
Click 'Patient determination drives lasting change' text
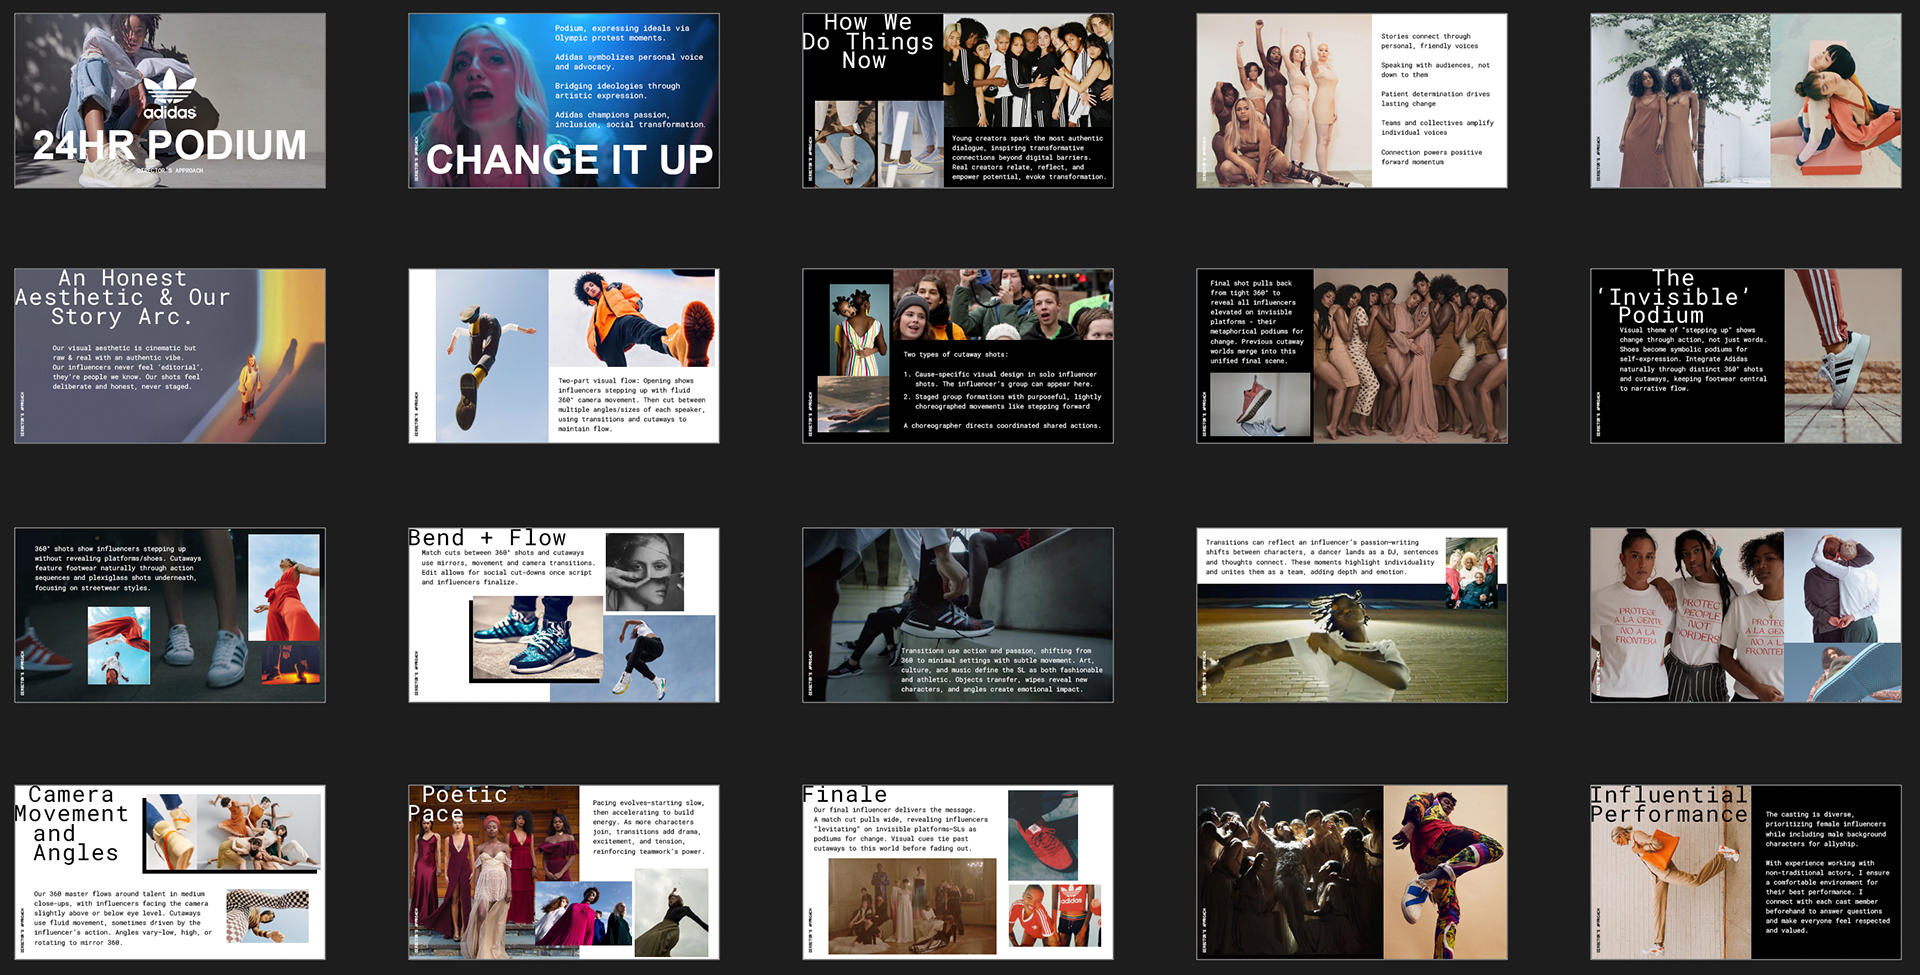click(x=1435, y=99)
